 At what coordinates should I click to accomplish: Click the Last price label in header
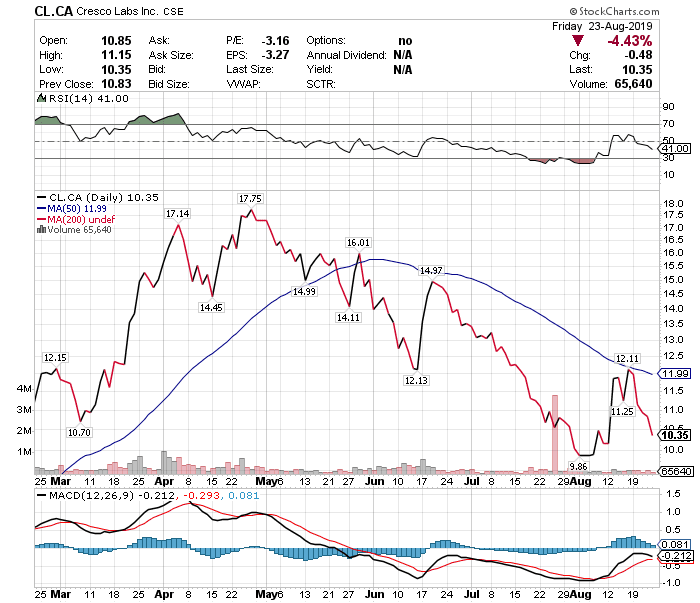pos(581,70)
